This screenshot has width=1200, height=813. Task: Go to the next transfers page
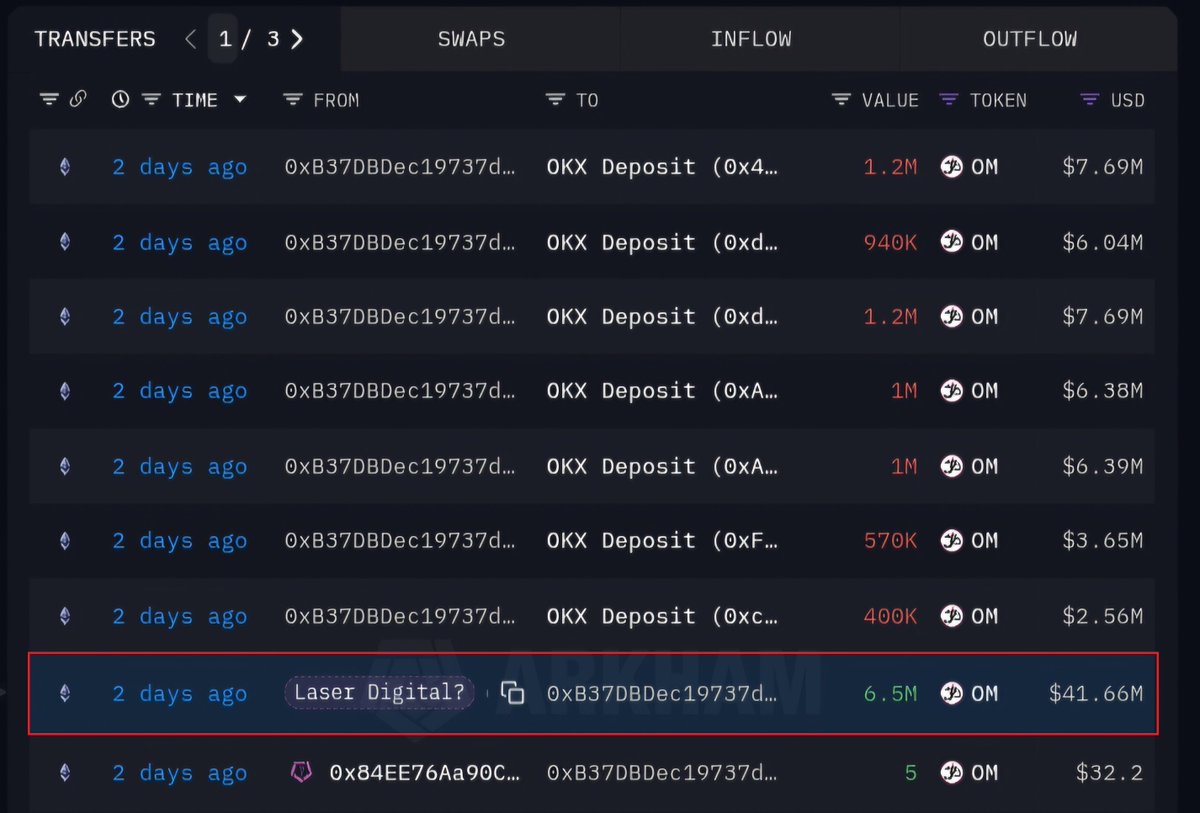(296, 39)
